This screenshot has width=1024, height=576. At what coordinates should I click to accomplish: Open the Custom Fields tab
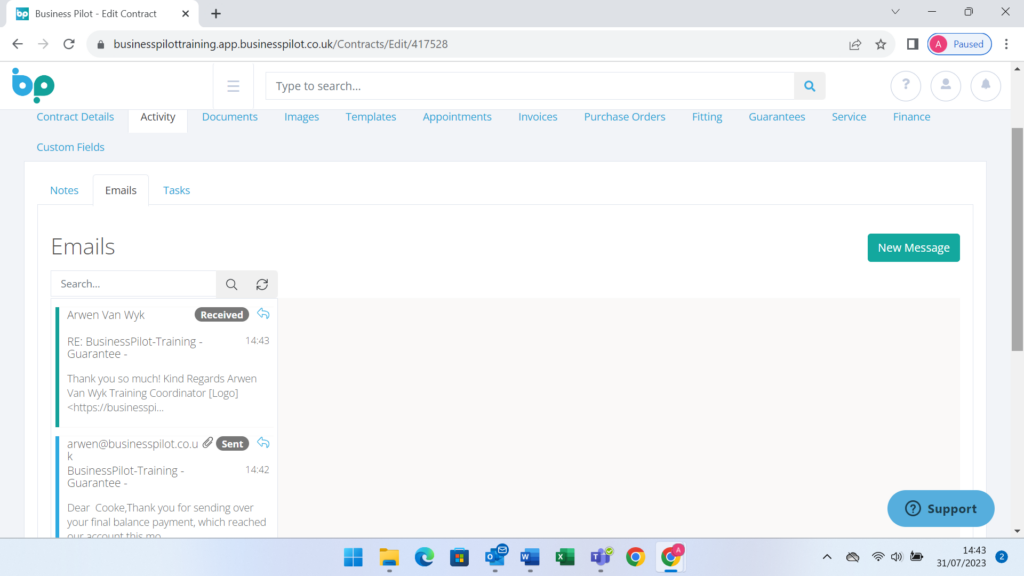click(x=71, y=148)
